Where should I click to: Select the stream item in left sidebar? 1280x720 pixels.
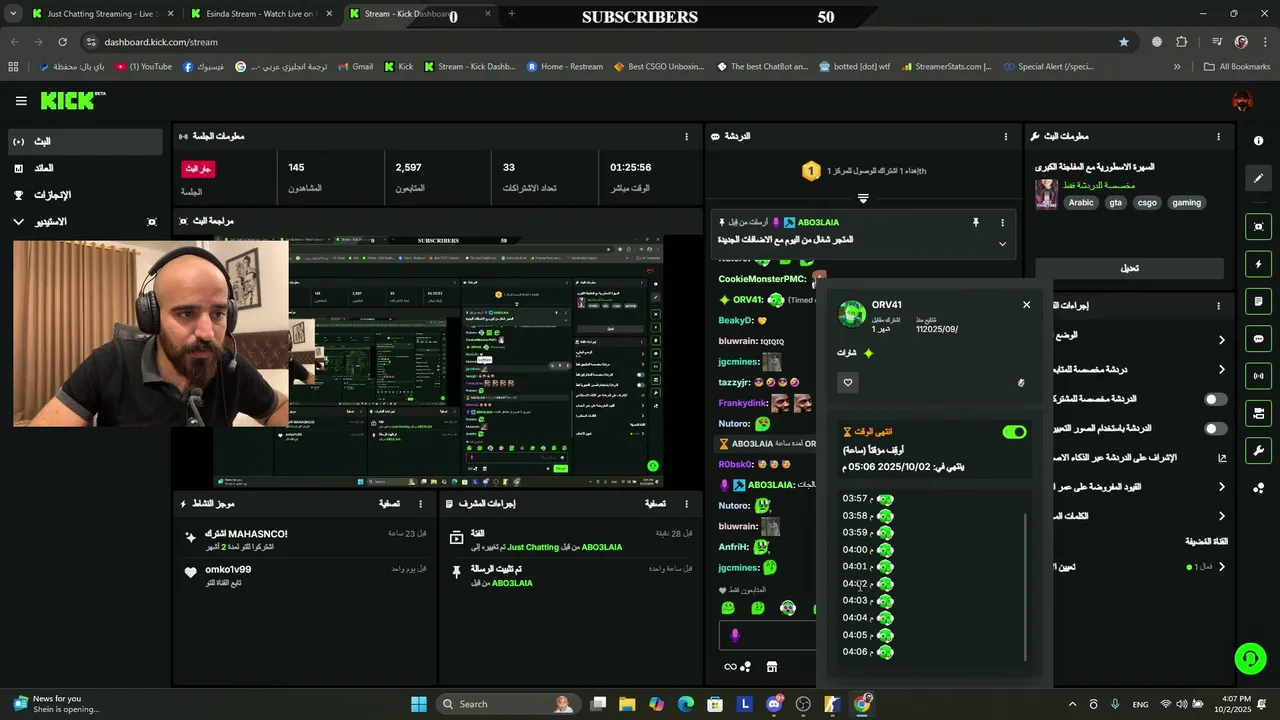tap(84, 142)
